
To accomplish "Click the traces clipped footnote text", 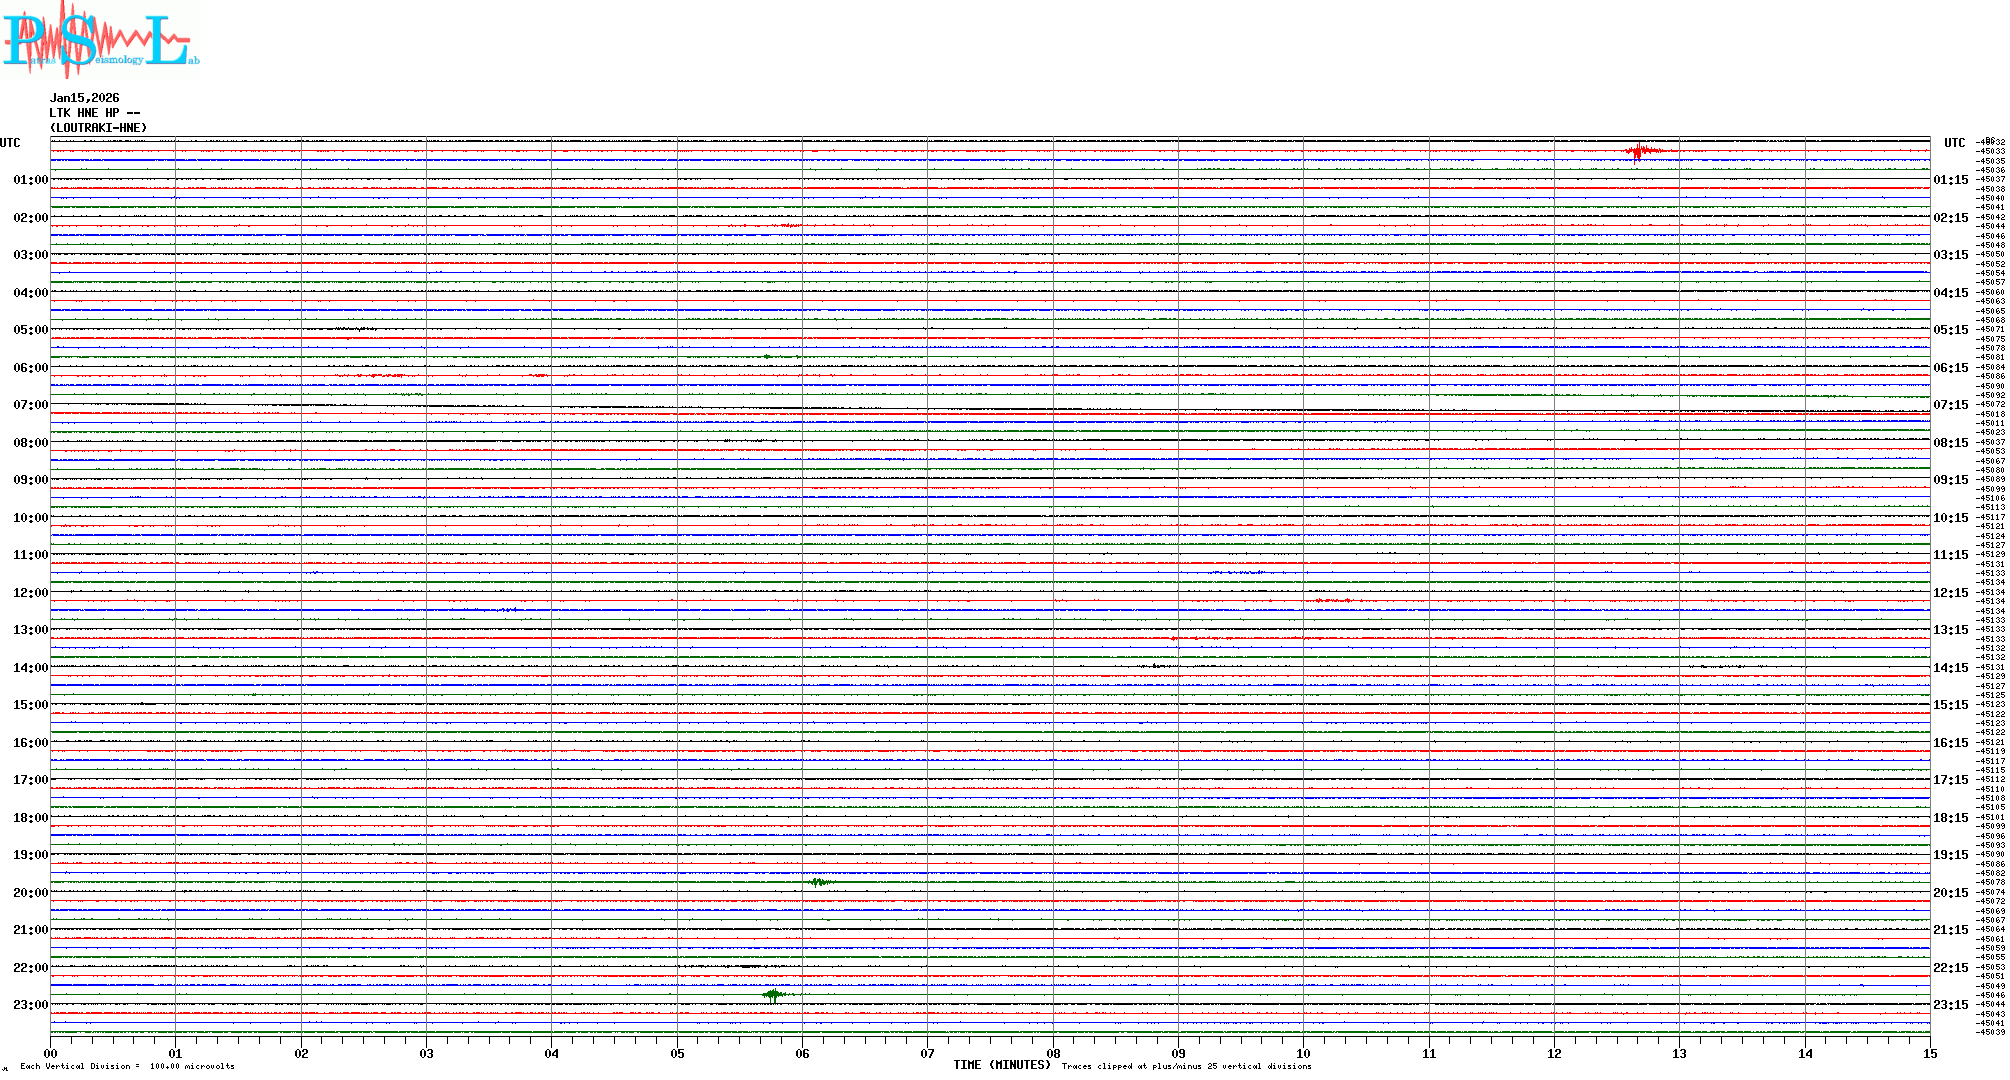I will 1186,1066.
